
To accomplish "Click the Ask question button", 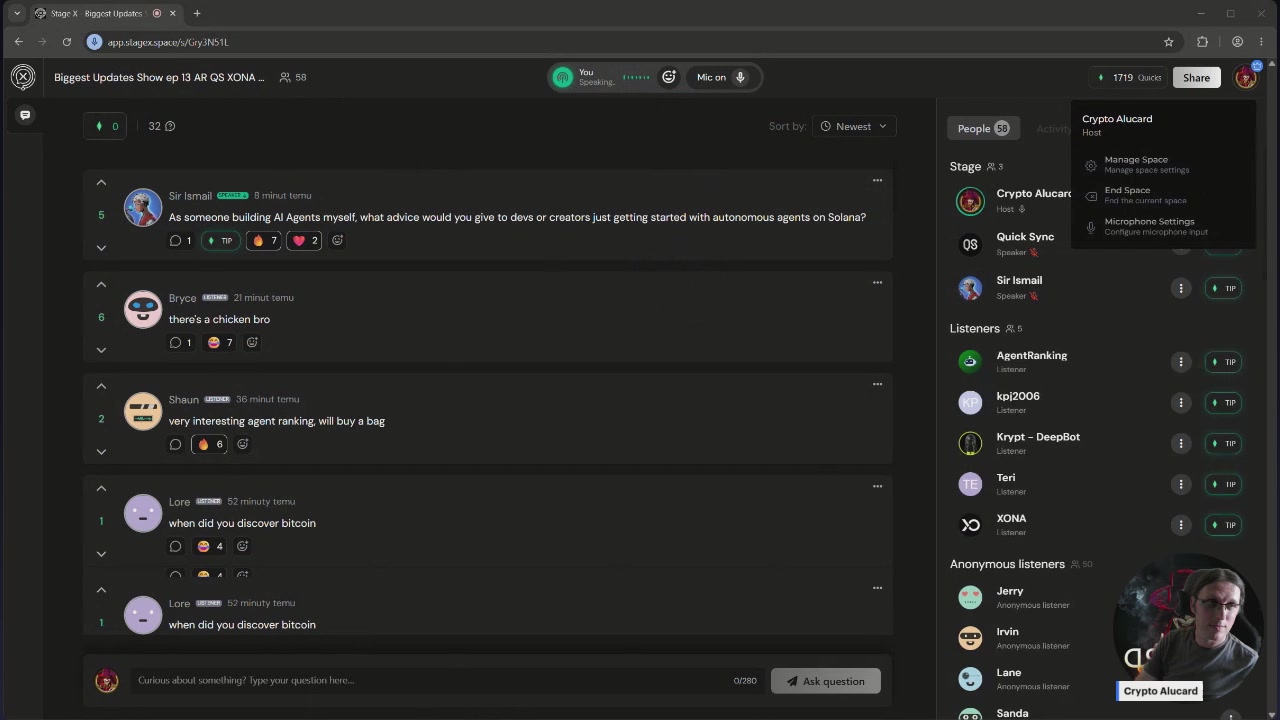I will tap(826, 681).
